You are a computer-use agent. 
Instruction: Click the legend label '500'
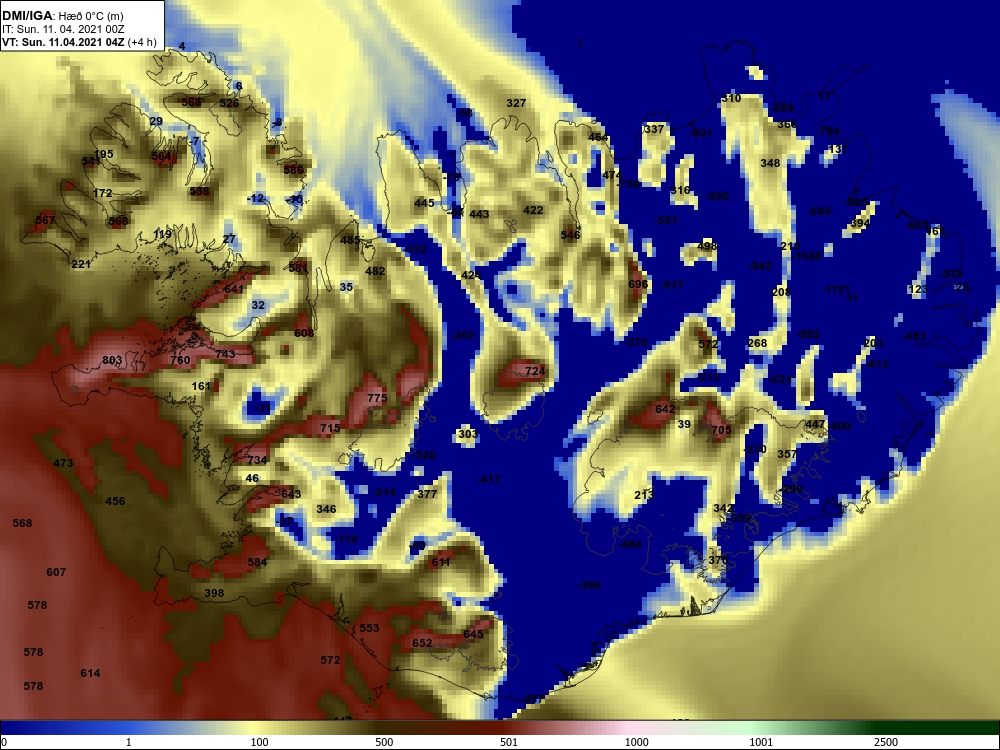384,742
